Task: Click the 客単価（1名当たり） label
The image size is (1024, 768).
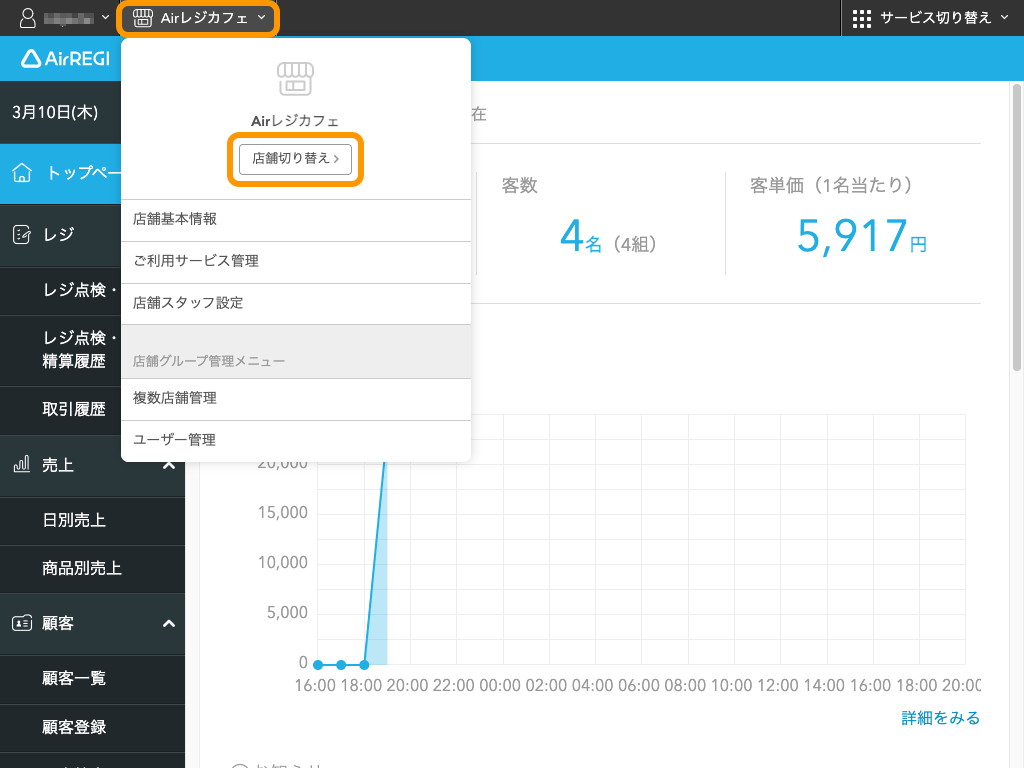Action: (x=831, y=185)
